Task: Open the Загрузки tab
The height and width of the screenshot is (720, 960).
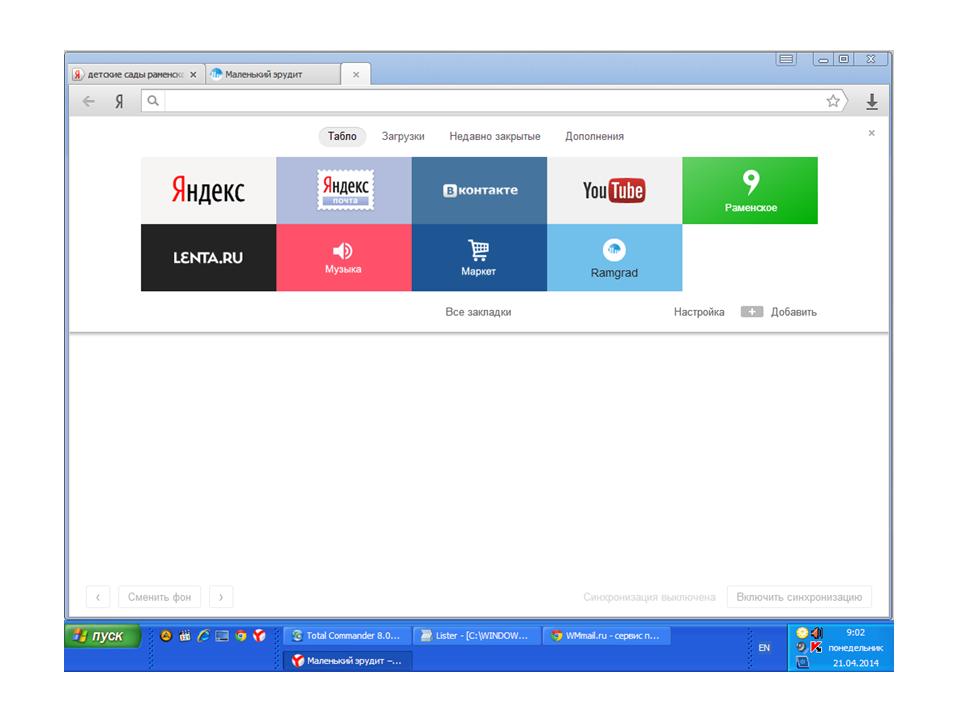Action: coord(403,136)
